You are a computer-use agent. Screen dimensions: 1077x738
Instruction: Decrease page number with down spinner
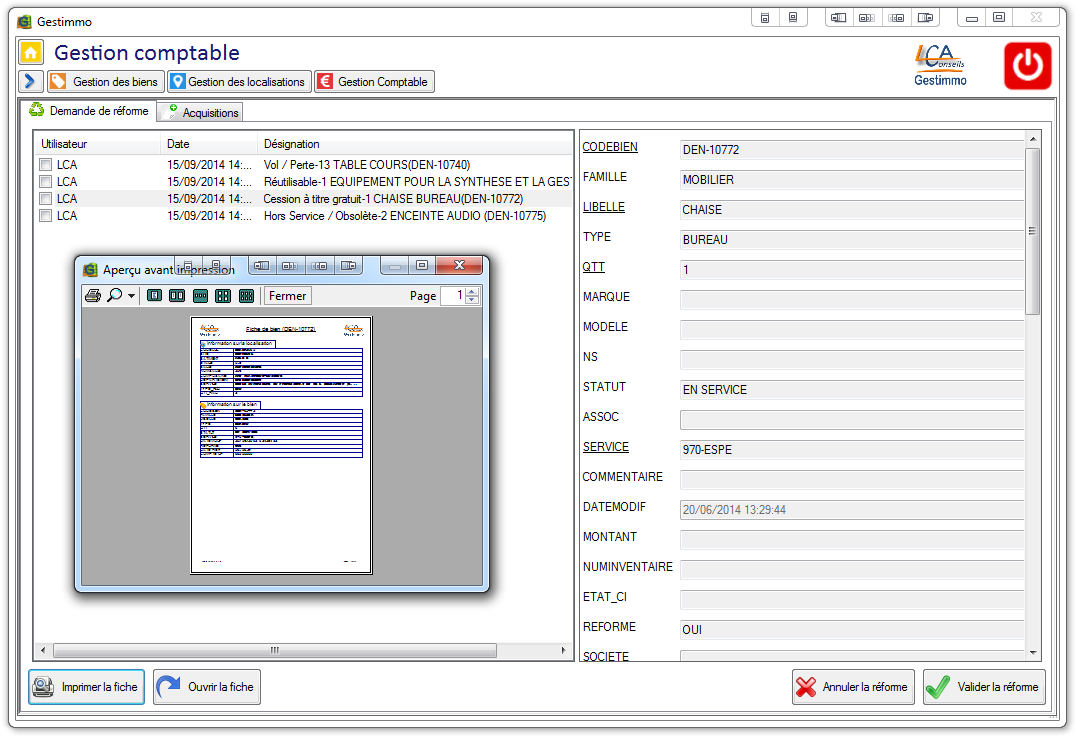[472, 300]
